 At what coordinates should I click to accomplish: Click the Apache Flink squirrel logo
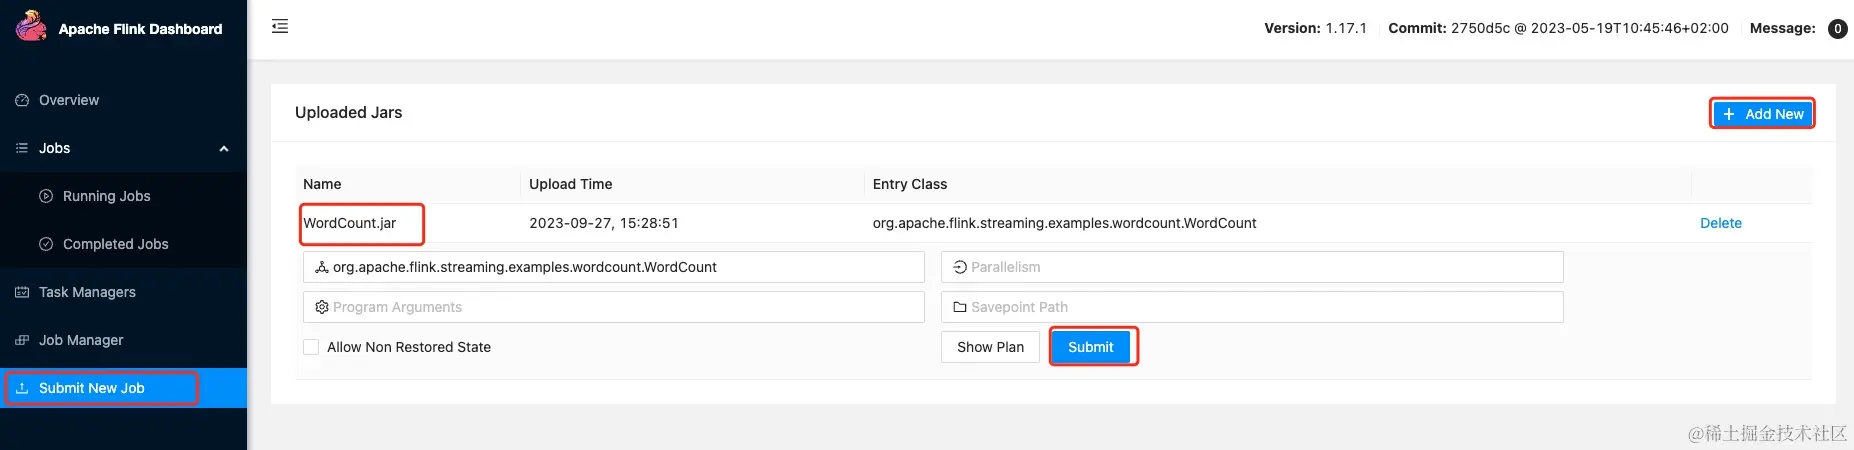pyautogui.click(x=31, y=27)
